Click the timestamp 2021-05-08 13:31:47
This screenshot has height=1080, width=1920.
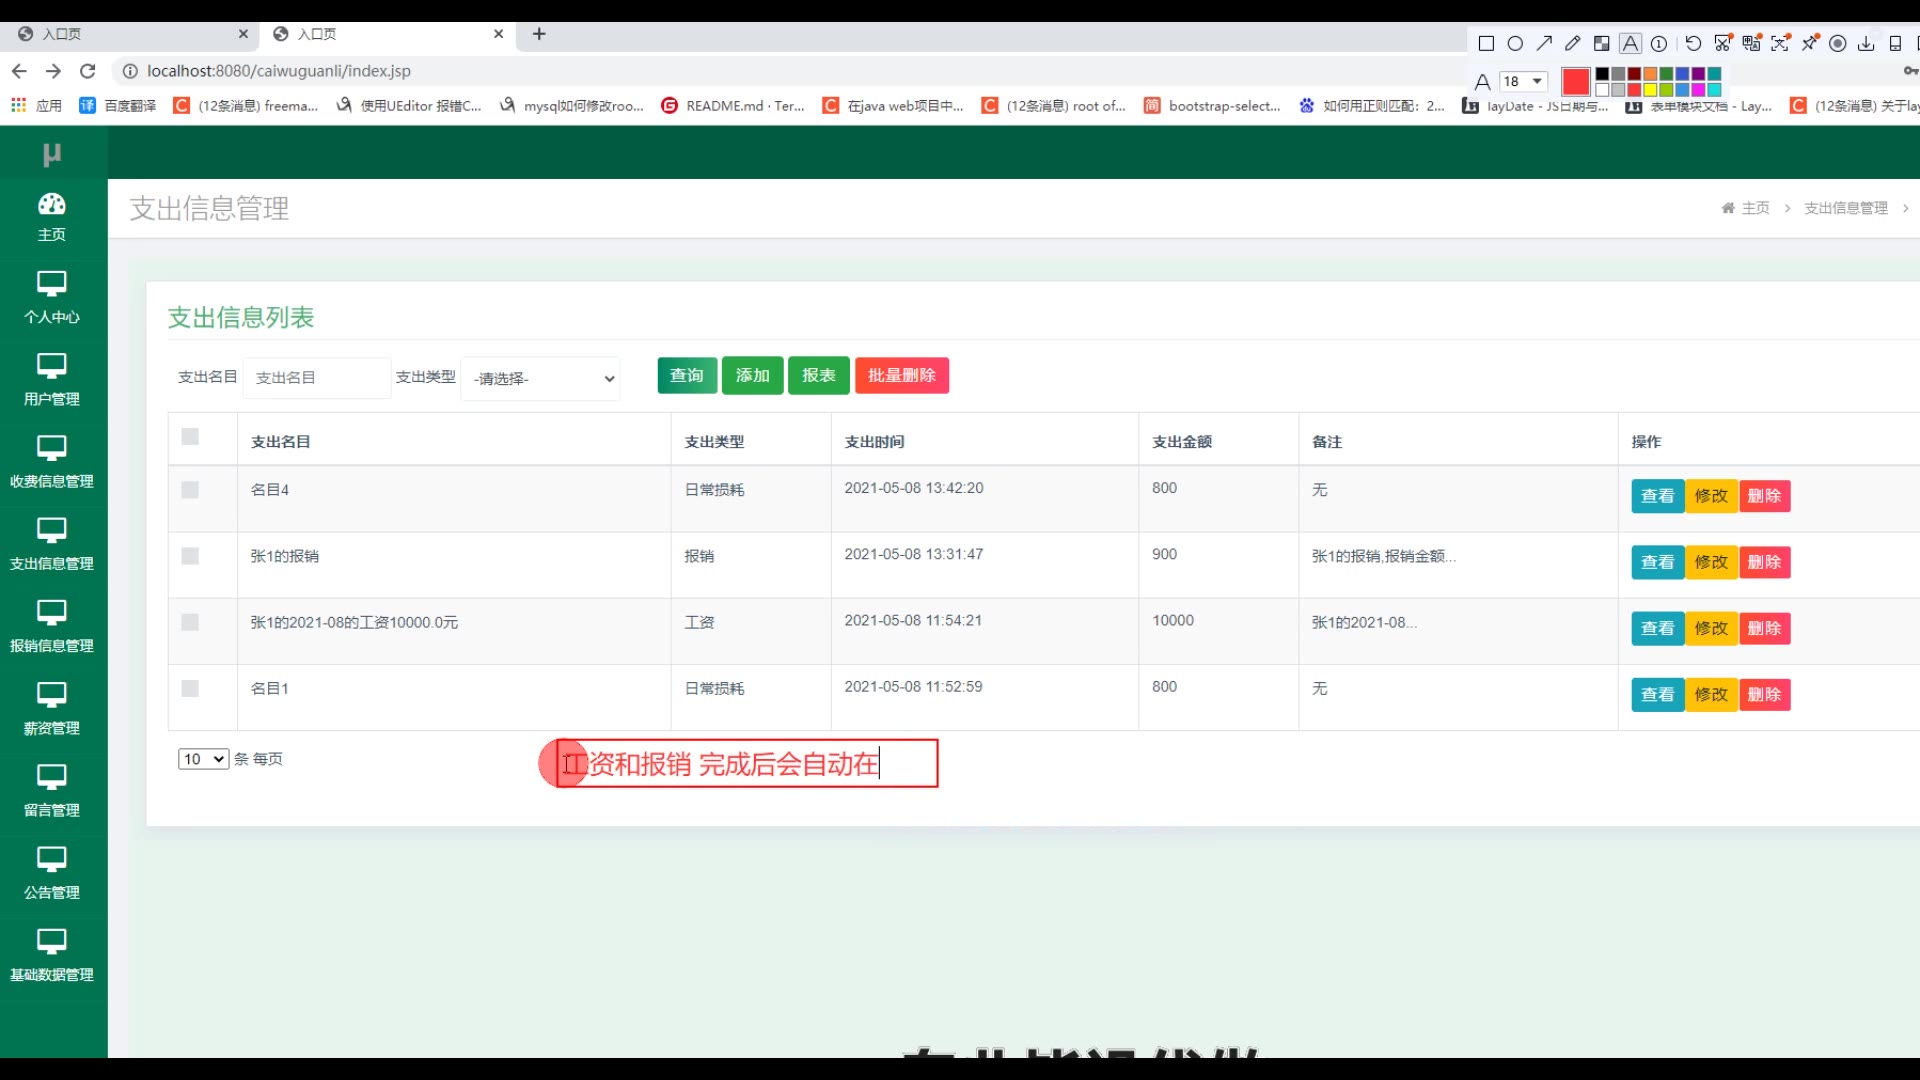913,554
